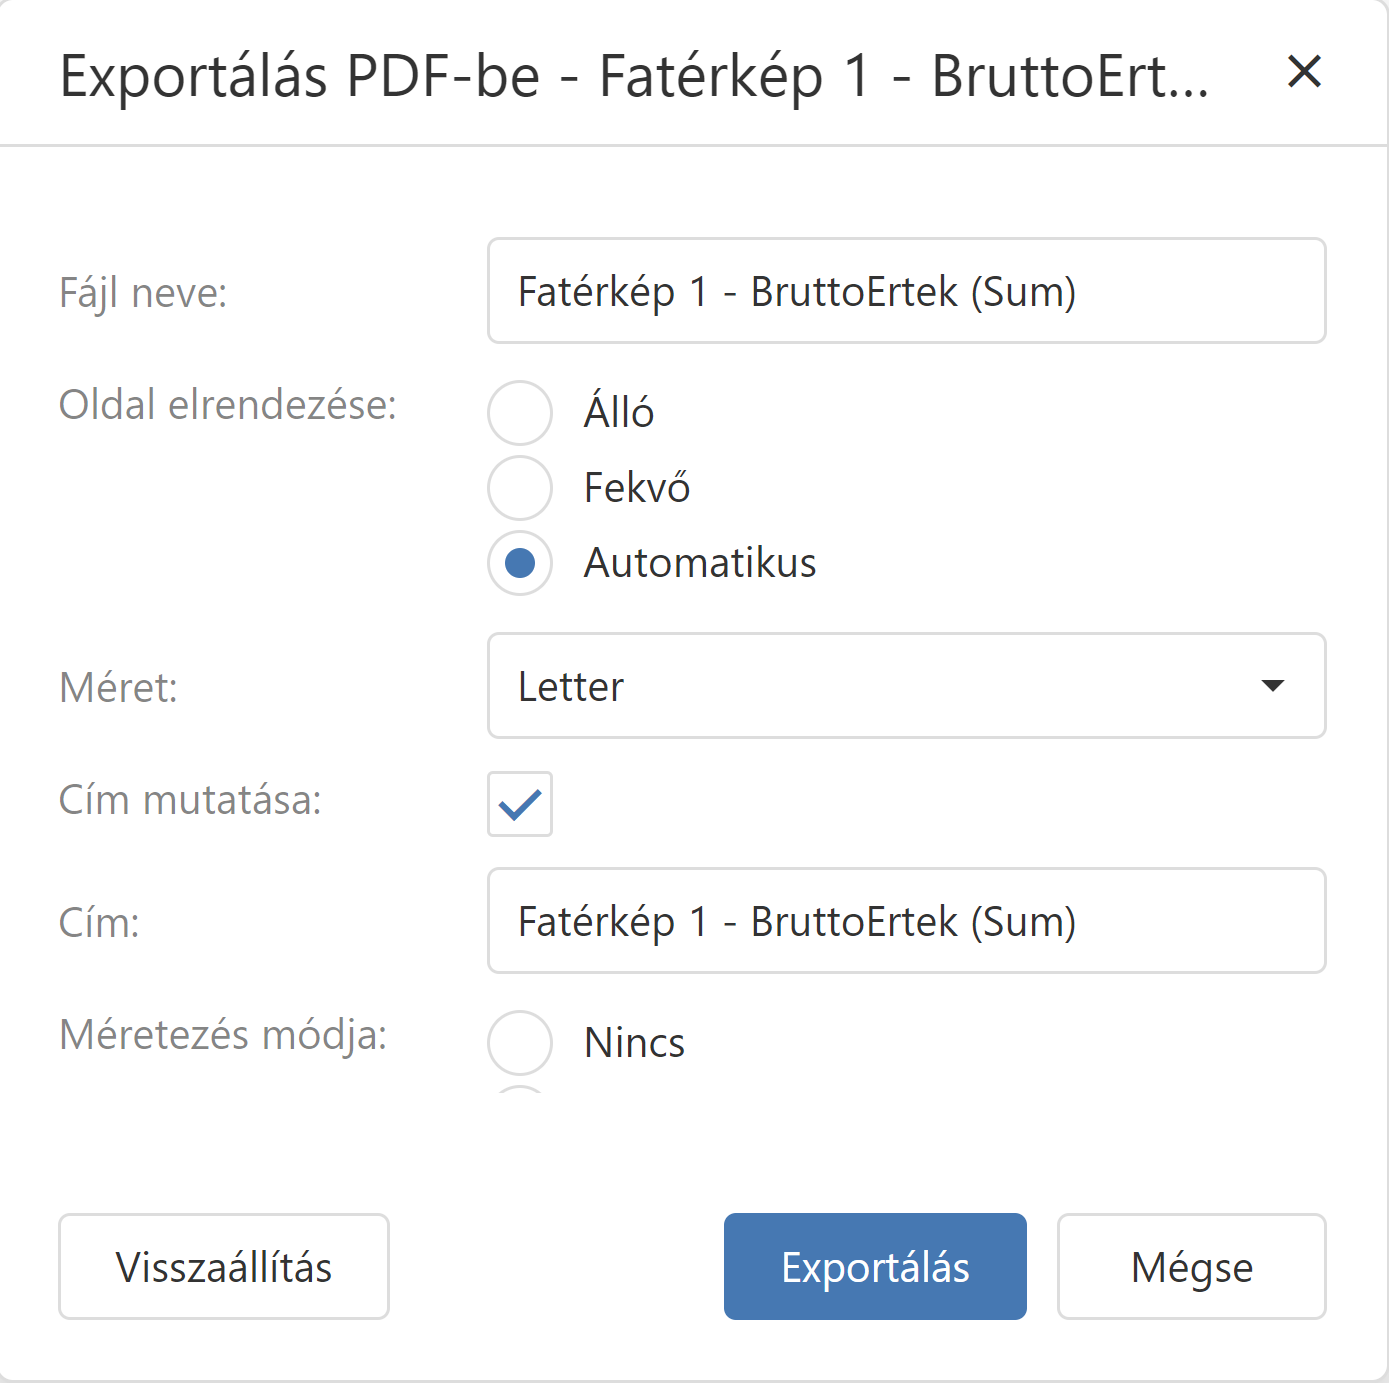Click into the Cím title field
The image size is (1389, 1383).
point(905,921)
